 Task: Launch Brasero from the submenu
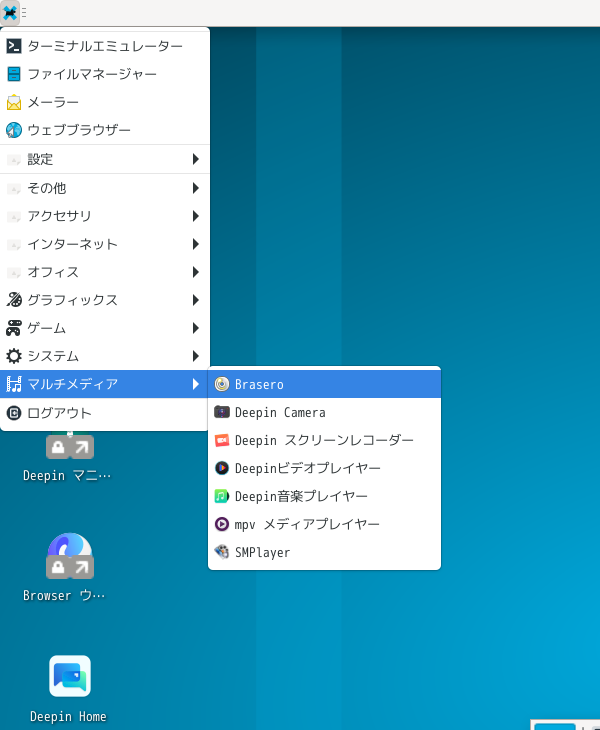tap(324, 384)
